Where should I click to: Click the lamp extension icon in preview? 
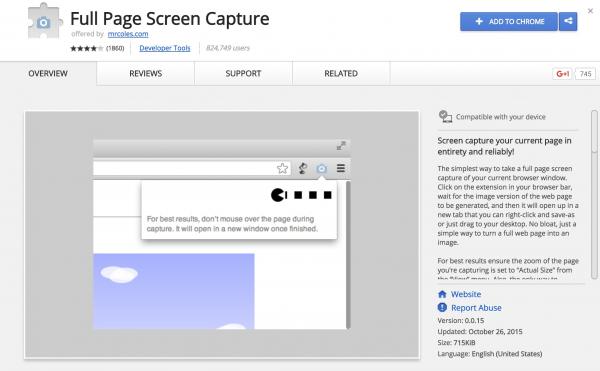[x=303, y=168]
